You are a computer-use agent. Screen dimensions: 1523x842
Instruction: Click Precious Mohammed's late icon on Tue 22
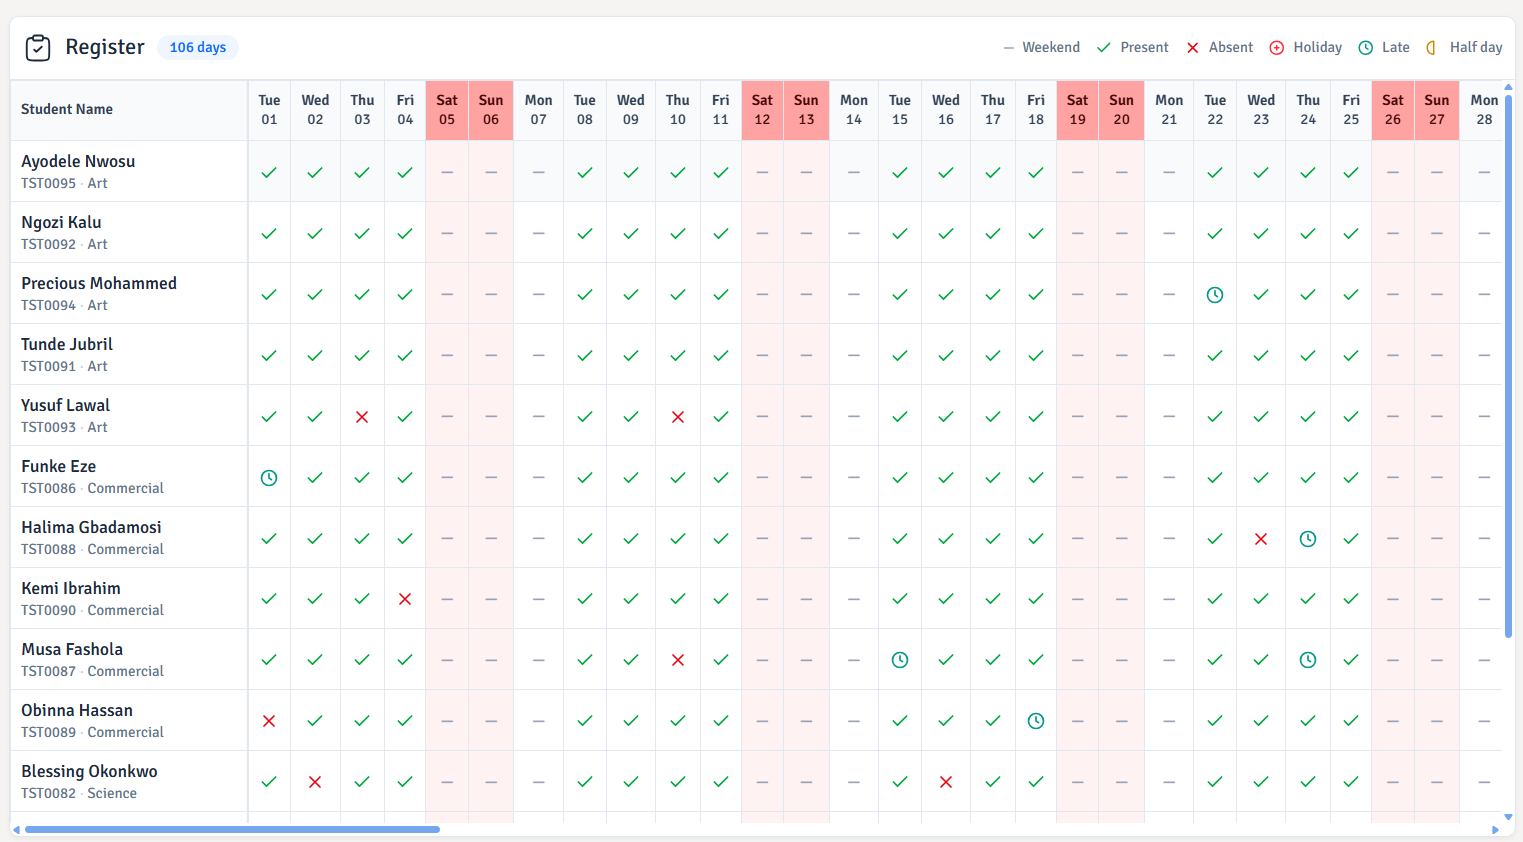click(1215, 295)
